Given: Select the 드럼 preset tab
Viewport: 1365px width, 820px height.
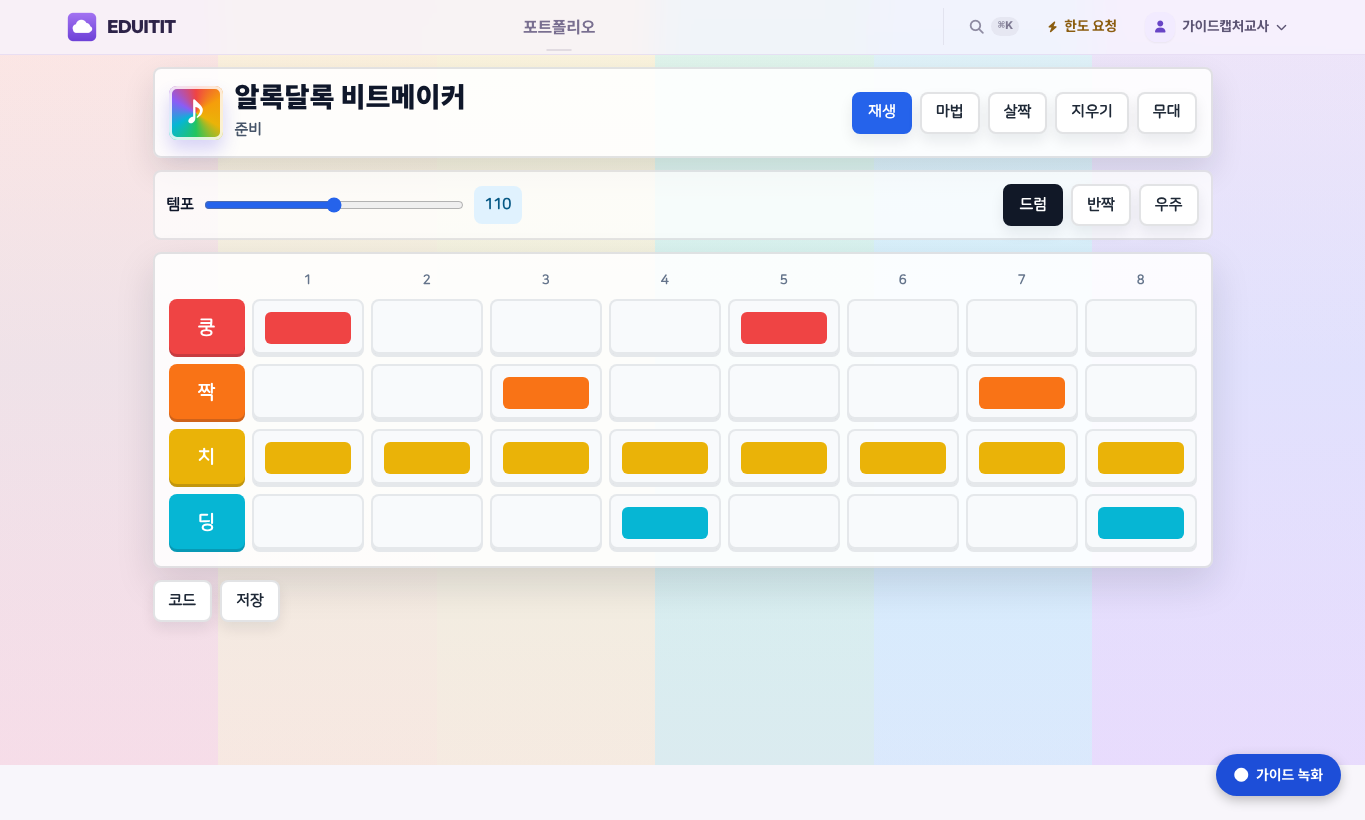Looking at the screenshot, I should tap(1033, 205).
